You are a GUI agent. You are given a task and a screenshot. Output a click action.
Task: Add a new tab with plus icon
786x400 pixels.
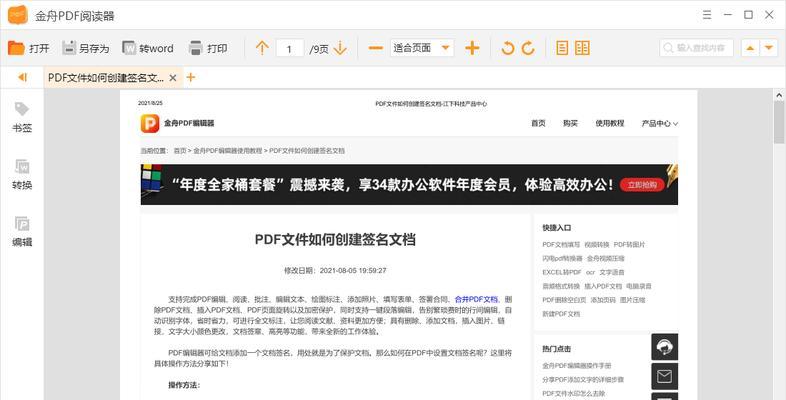pyautogui.click(x=190, y=77)
